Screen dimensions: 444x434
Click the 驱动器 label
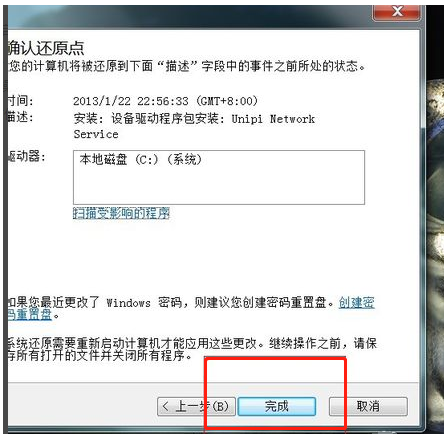(26, 156)
